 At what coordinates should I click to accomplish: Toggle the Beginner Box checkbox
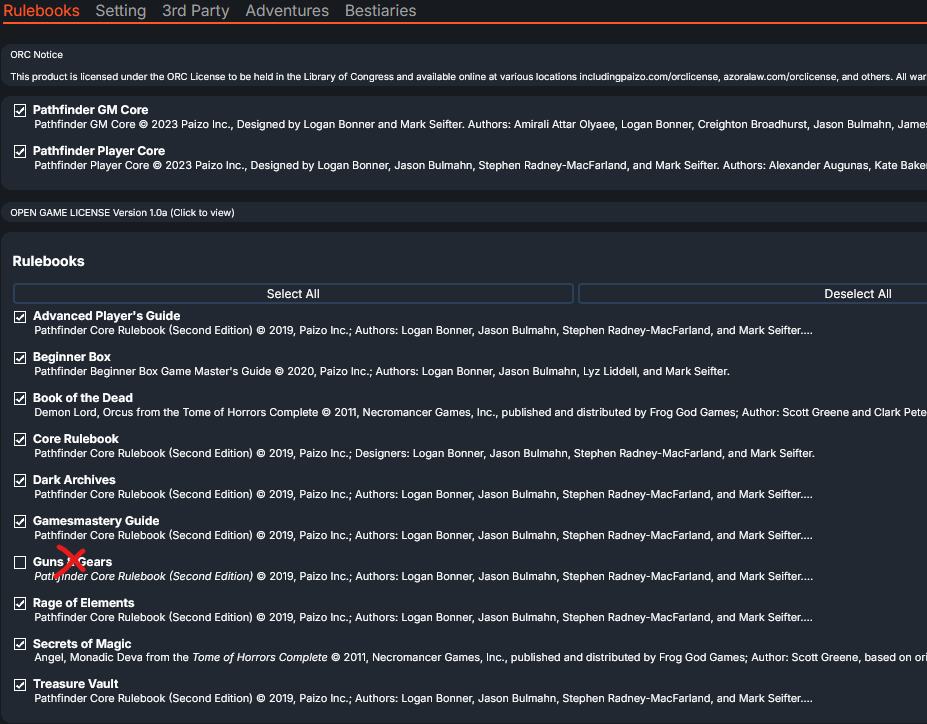(20, 358)
